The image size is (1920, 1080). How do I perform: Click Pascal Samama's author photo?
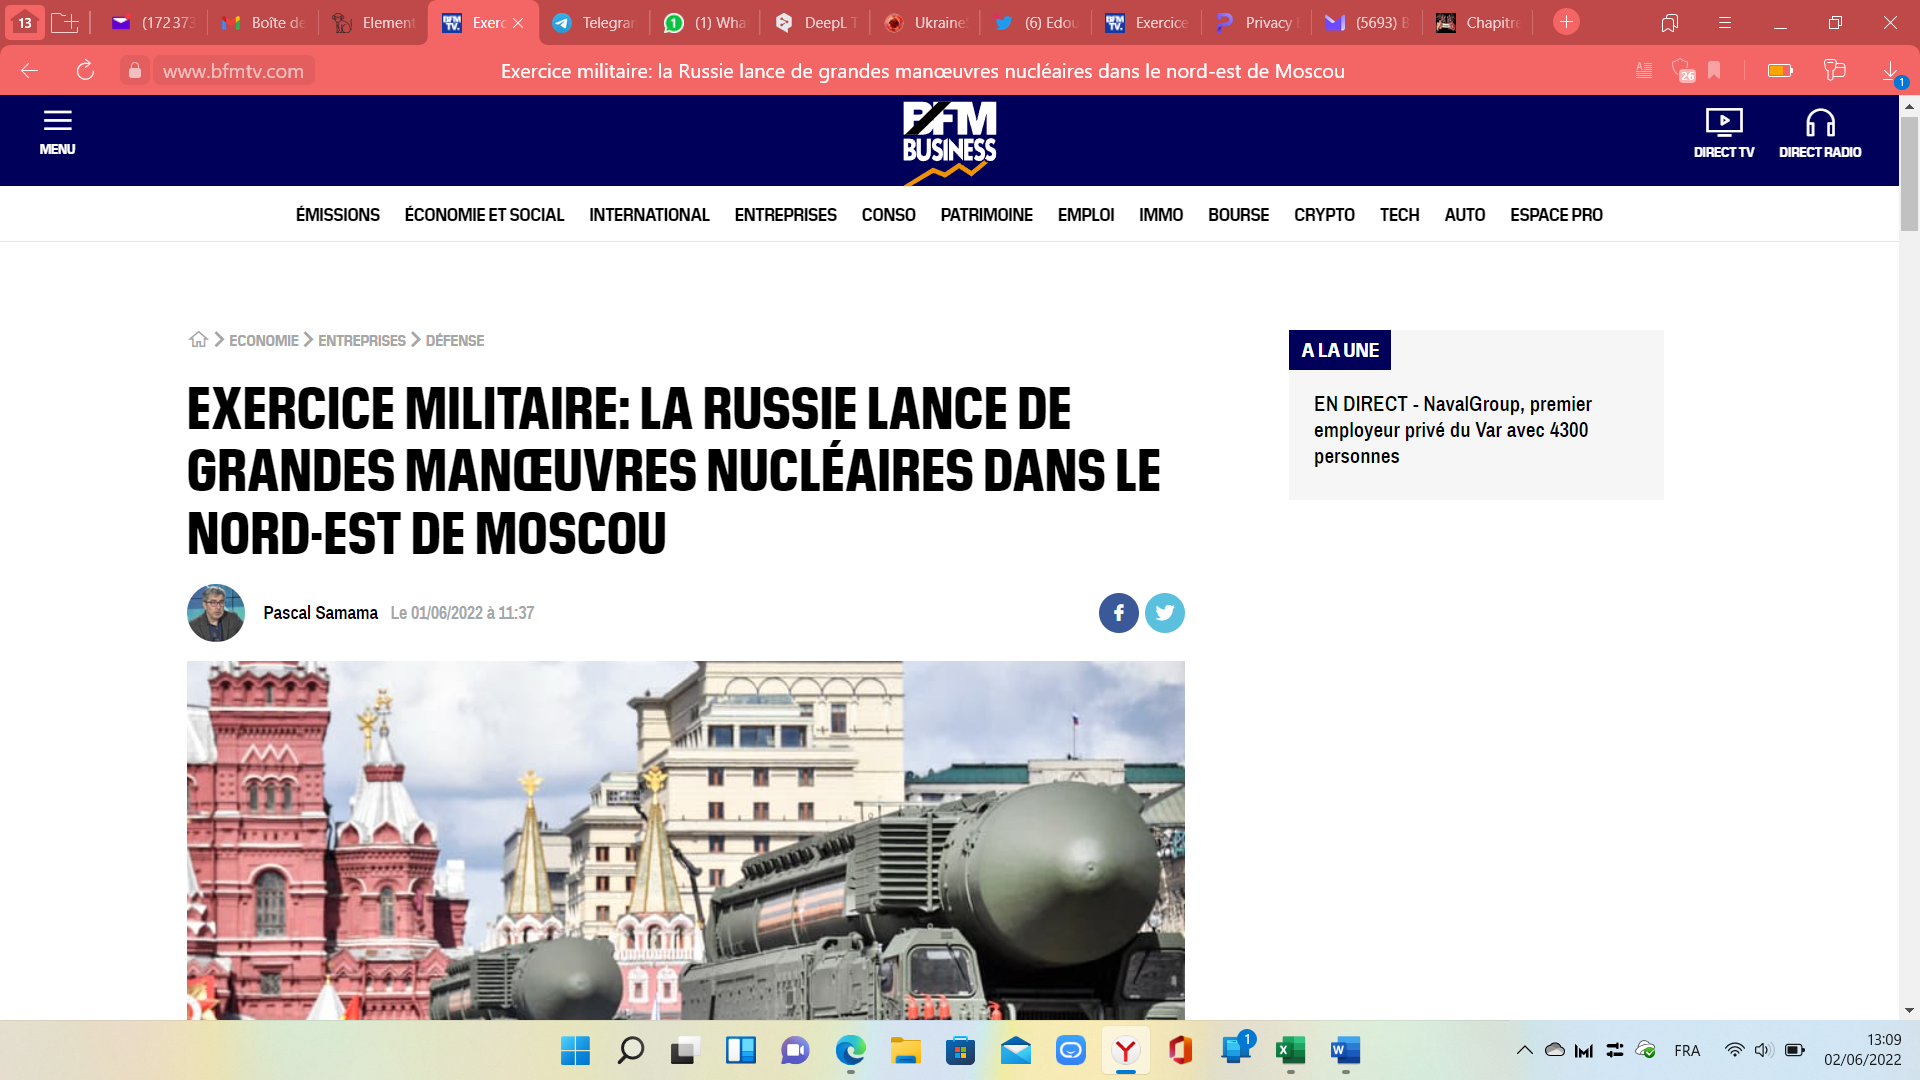(x=216, y=613)
